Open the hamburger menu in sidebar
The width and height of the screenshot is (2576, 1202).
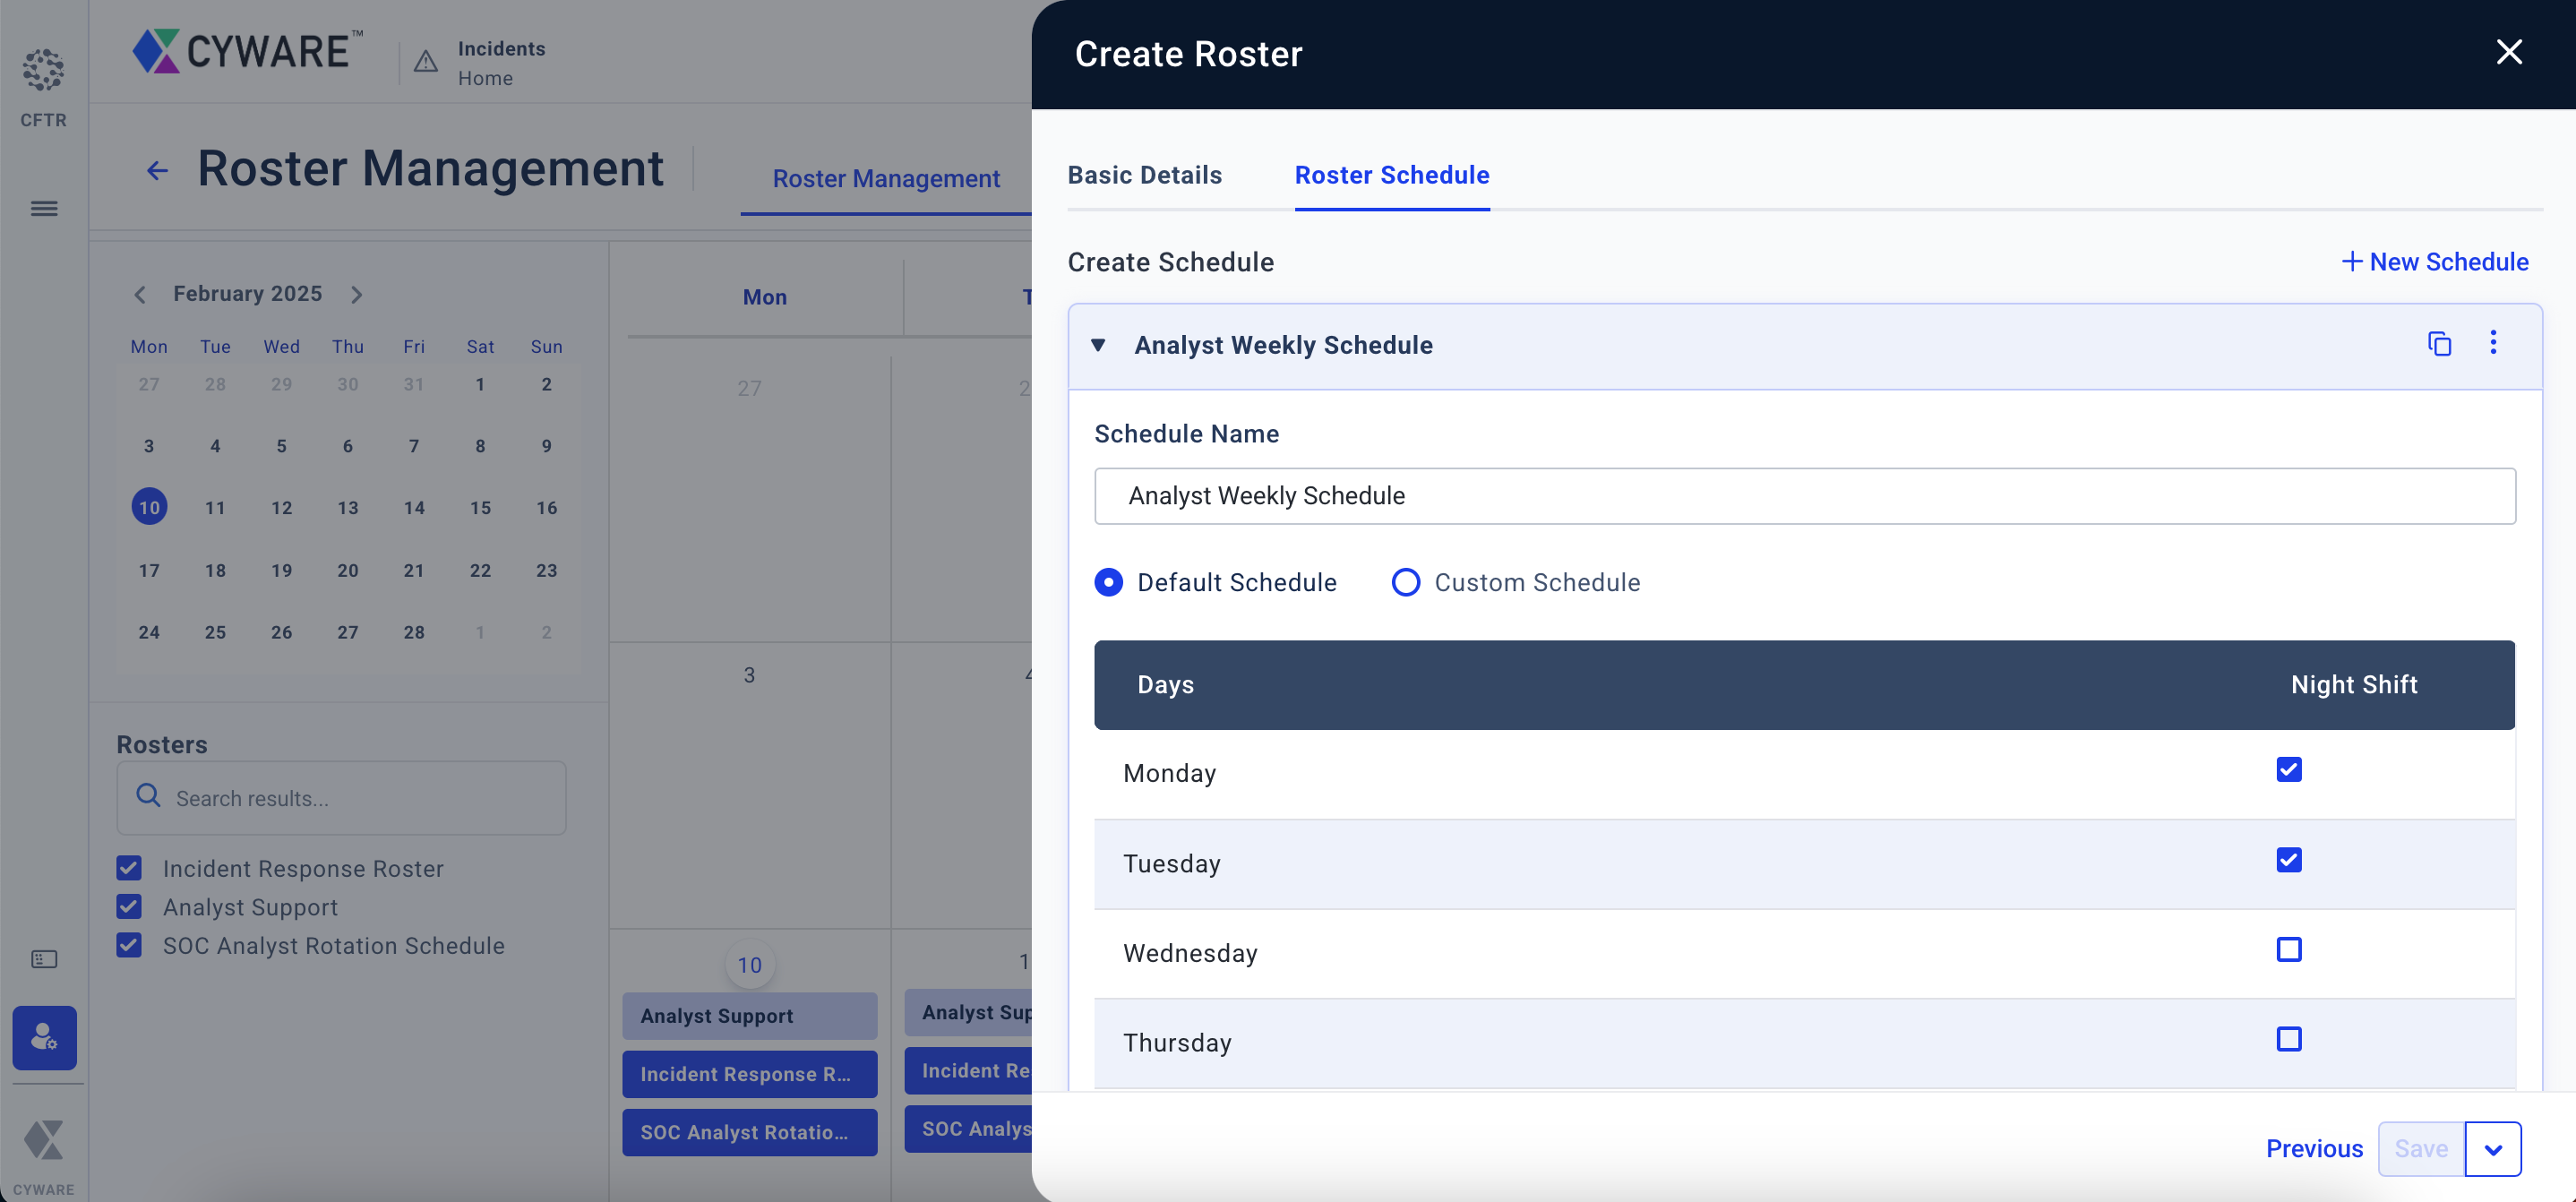point(43,208)
